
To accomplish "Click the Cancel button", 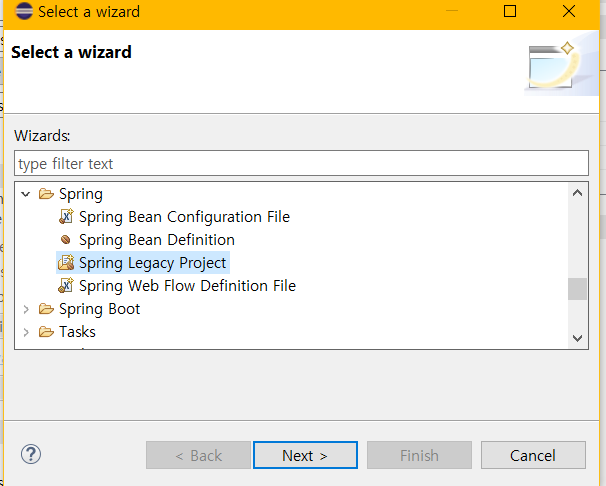I will coord(533,455).
